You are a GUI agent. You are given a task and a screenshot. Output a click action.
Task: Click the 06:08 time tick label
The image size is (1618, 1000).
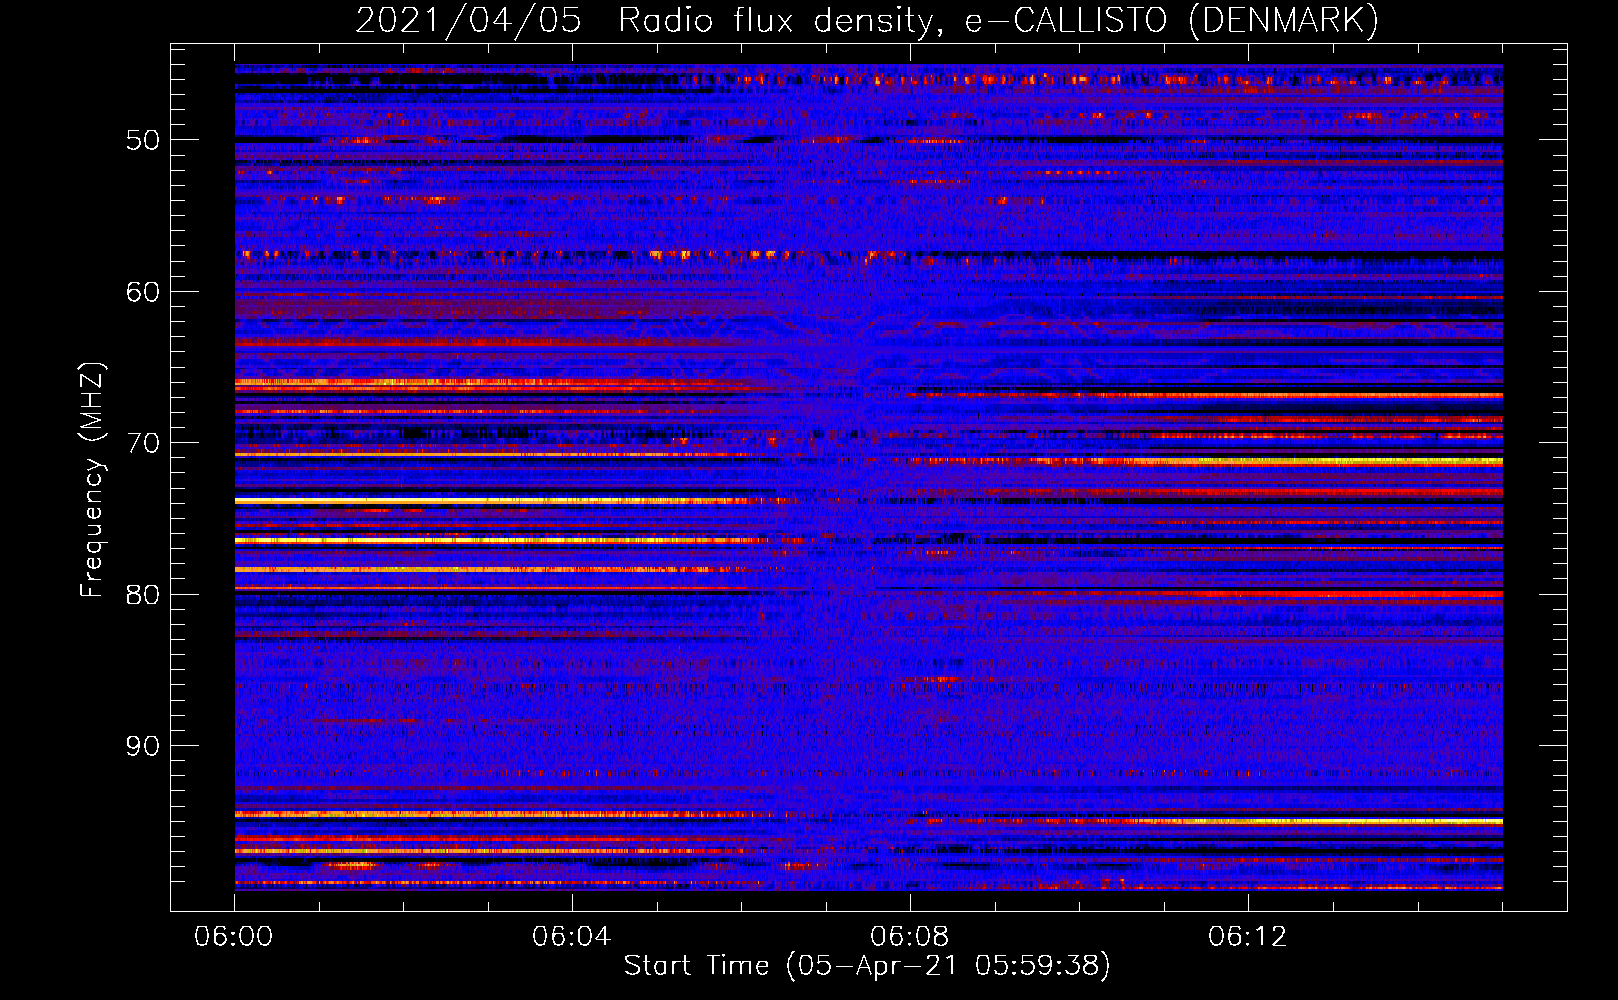click(909, 937)
